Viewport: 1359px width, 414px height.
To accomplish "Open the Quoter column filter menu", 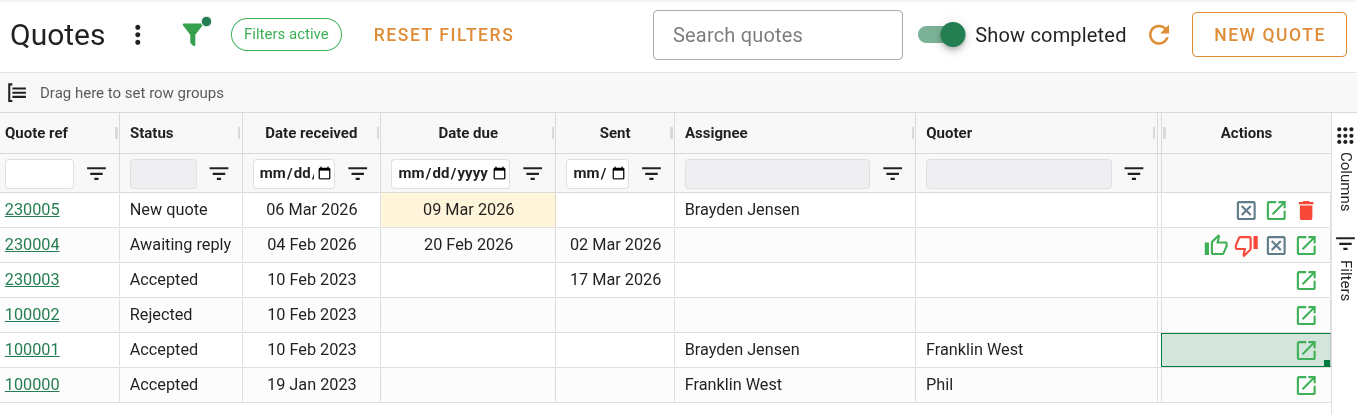I will click(x=1134, y=174).
